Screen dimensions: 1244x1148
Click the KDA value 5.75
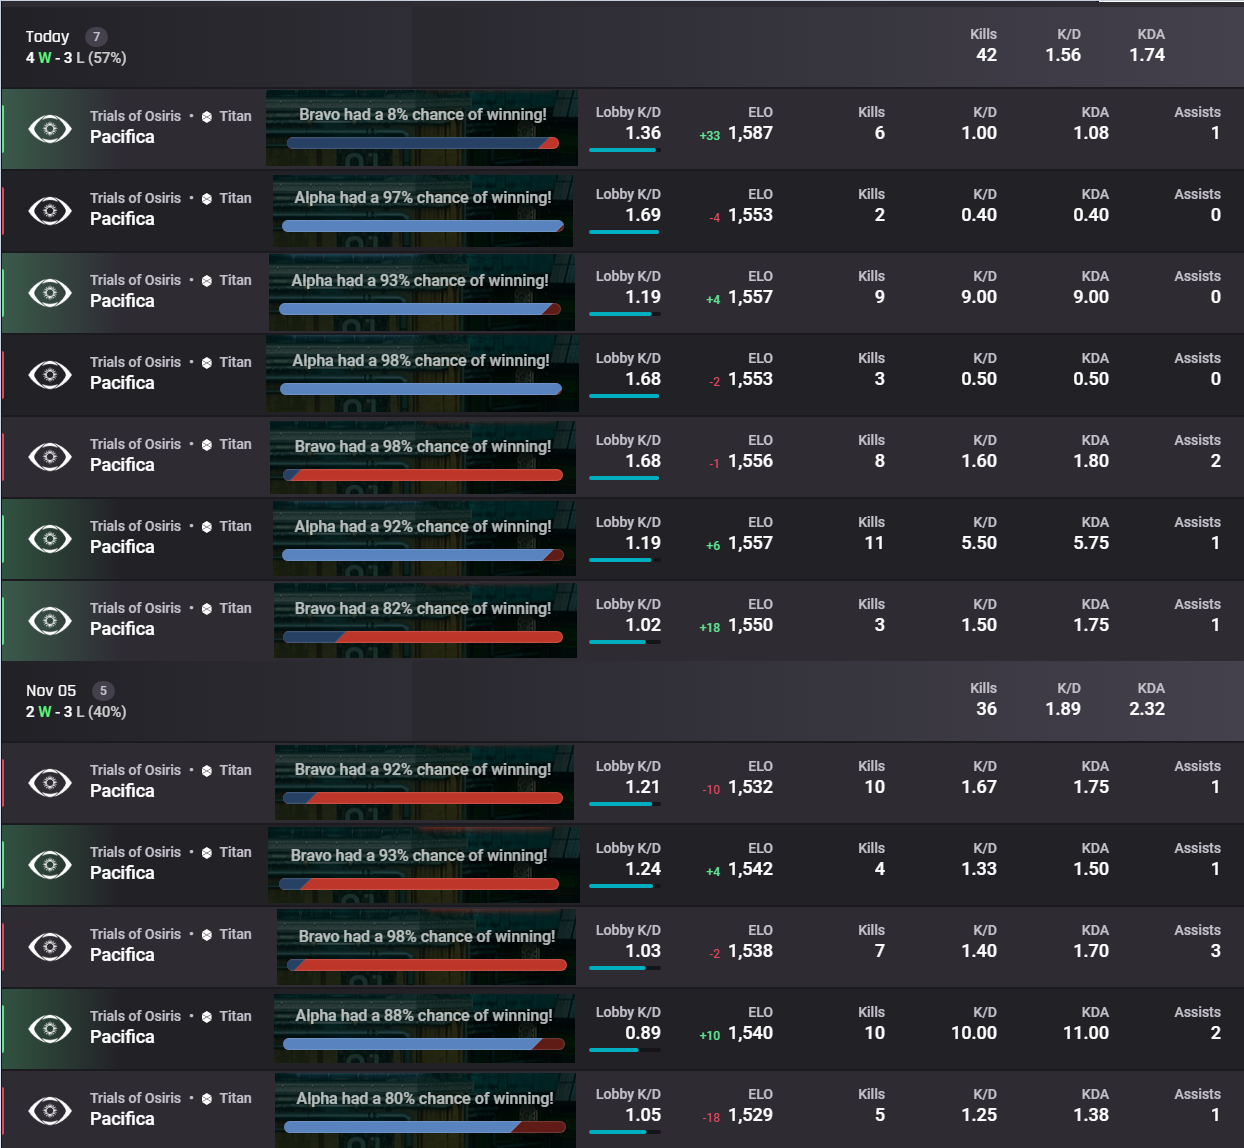1091,543
